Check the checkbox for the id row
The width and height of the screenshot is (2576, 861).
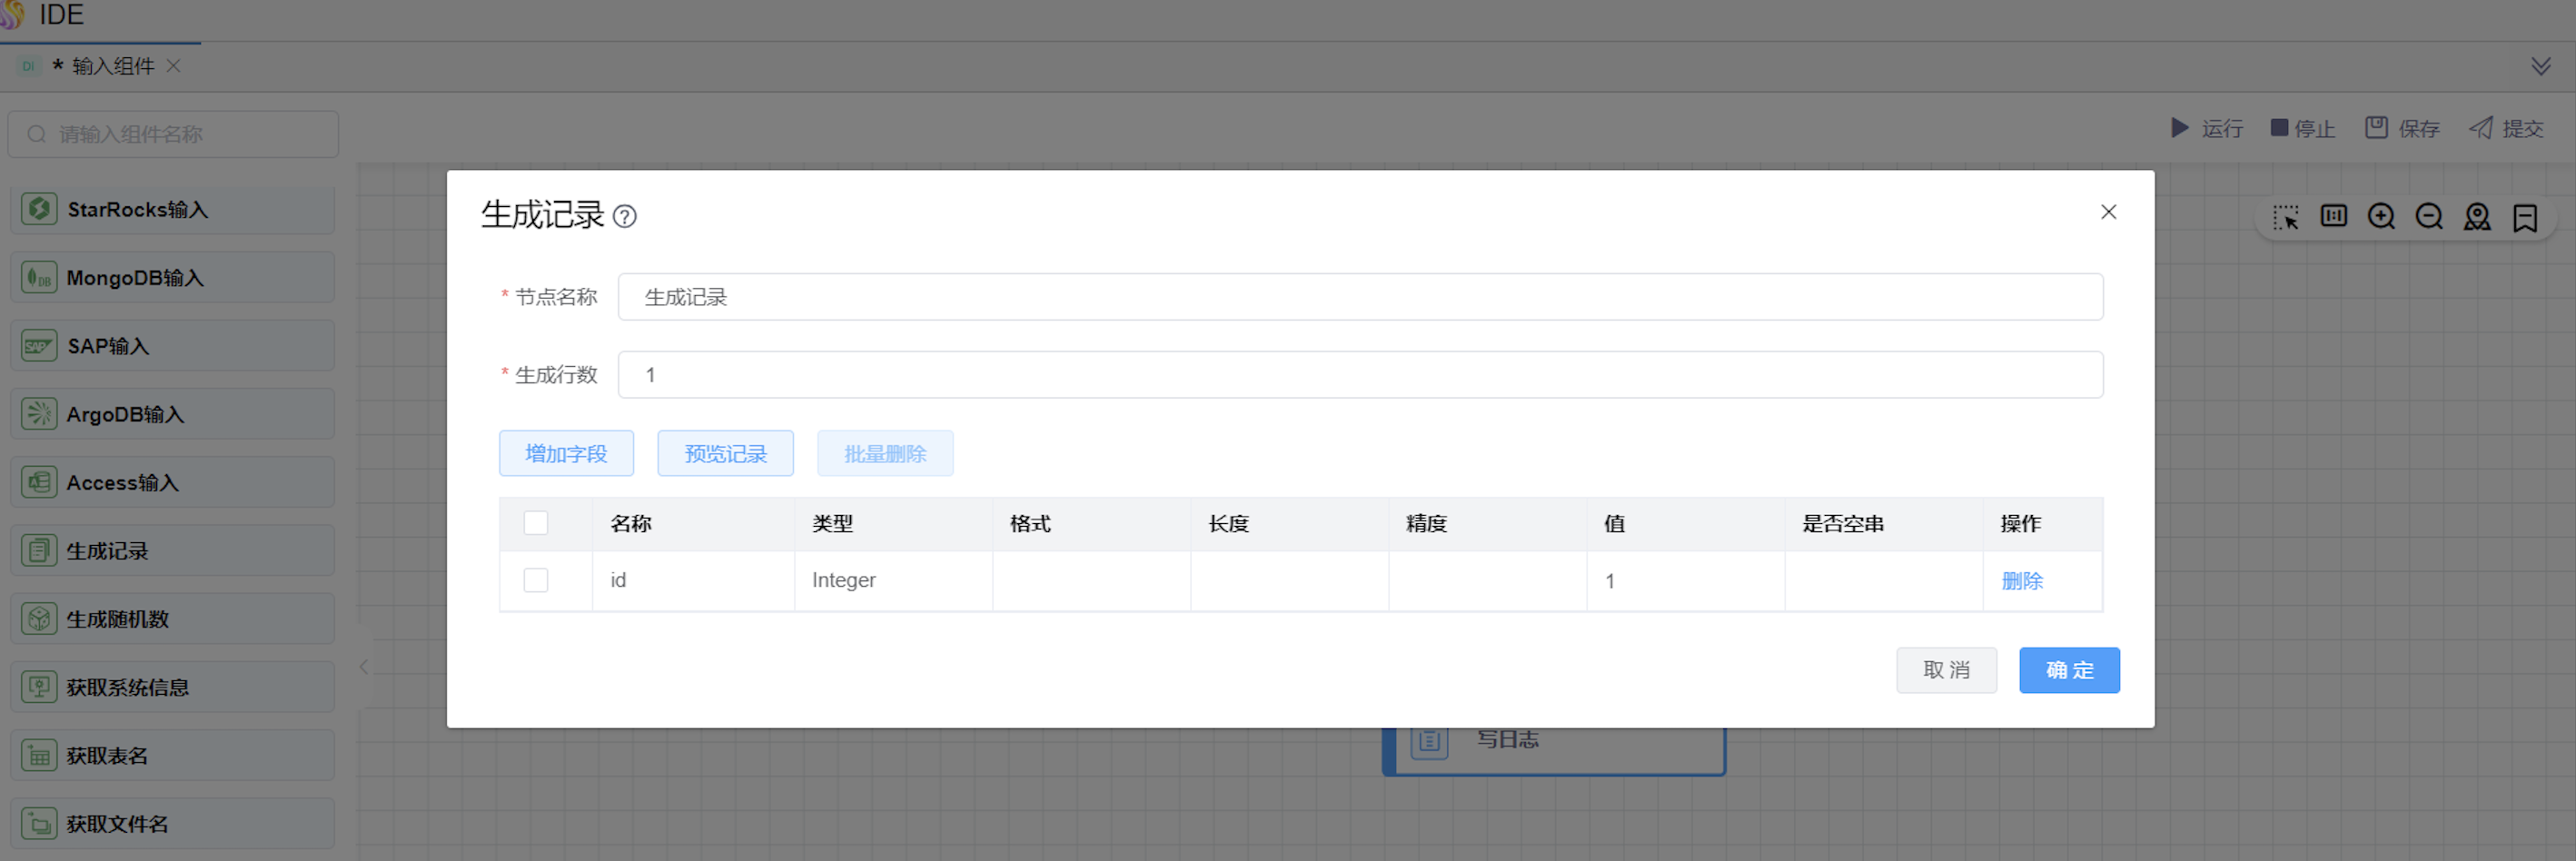click(536, 580)
